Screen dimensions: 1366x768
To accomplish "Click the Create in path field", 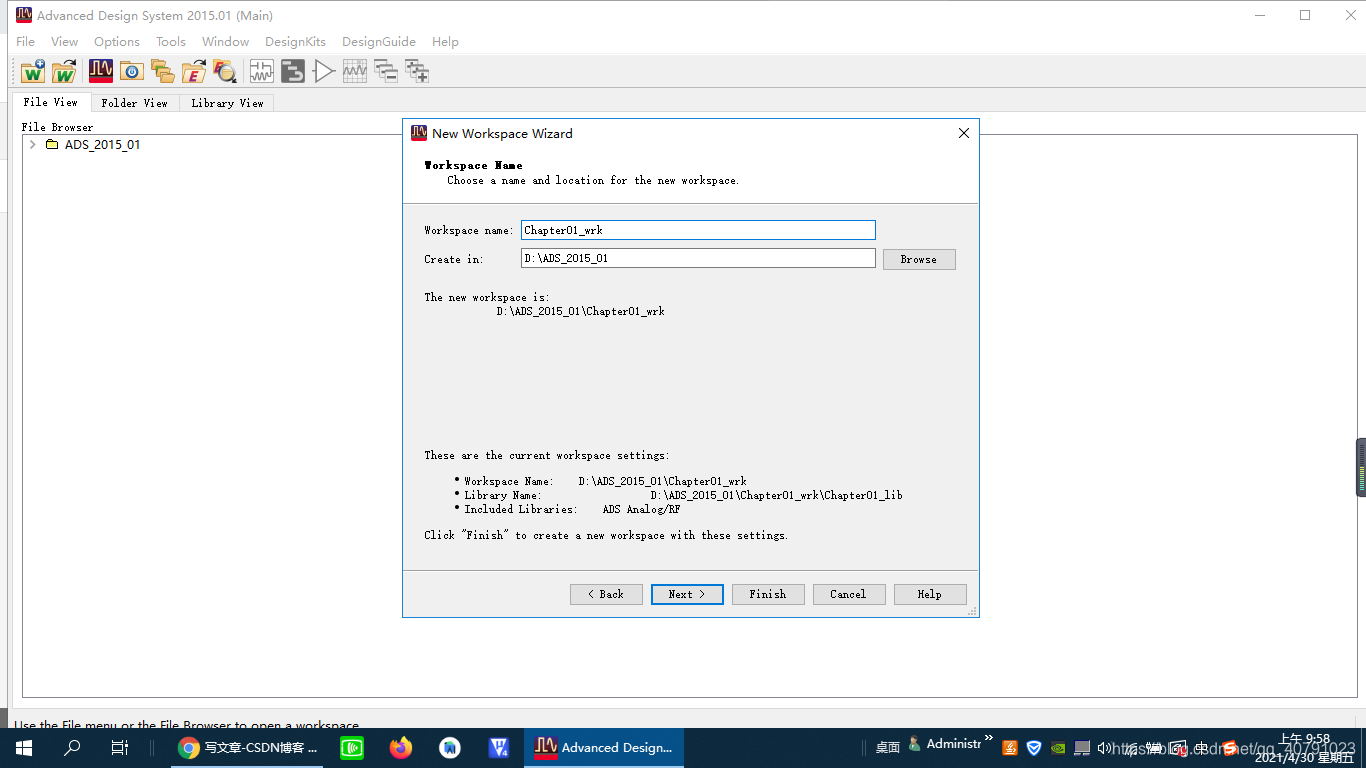I will tap(698, 258).
